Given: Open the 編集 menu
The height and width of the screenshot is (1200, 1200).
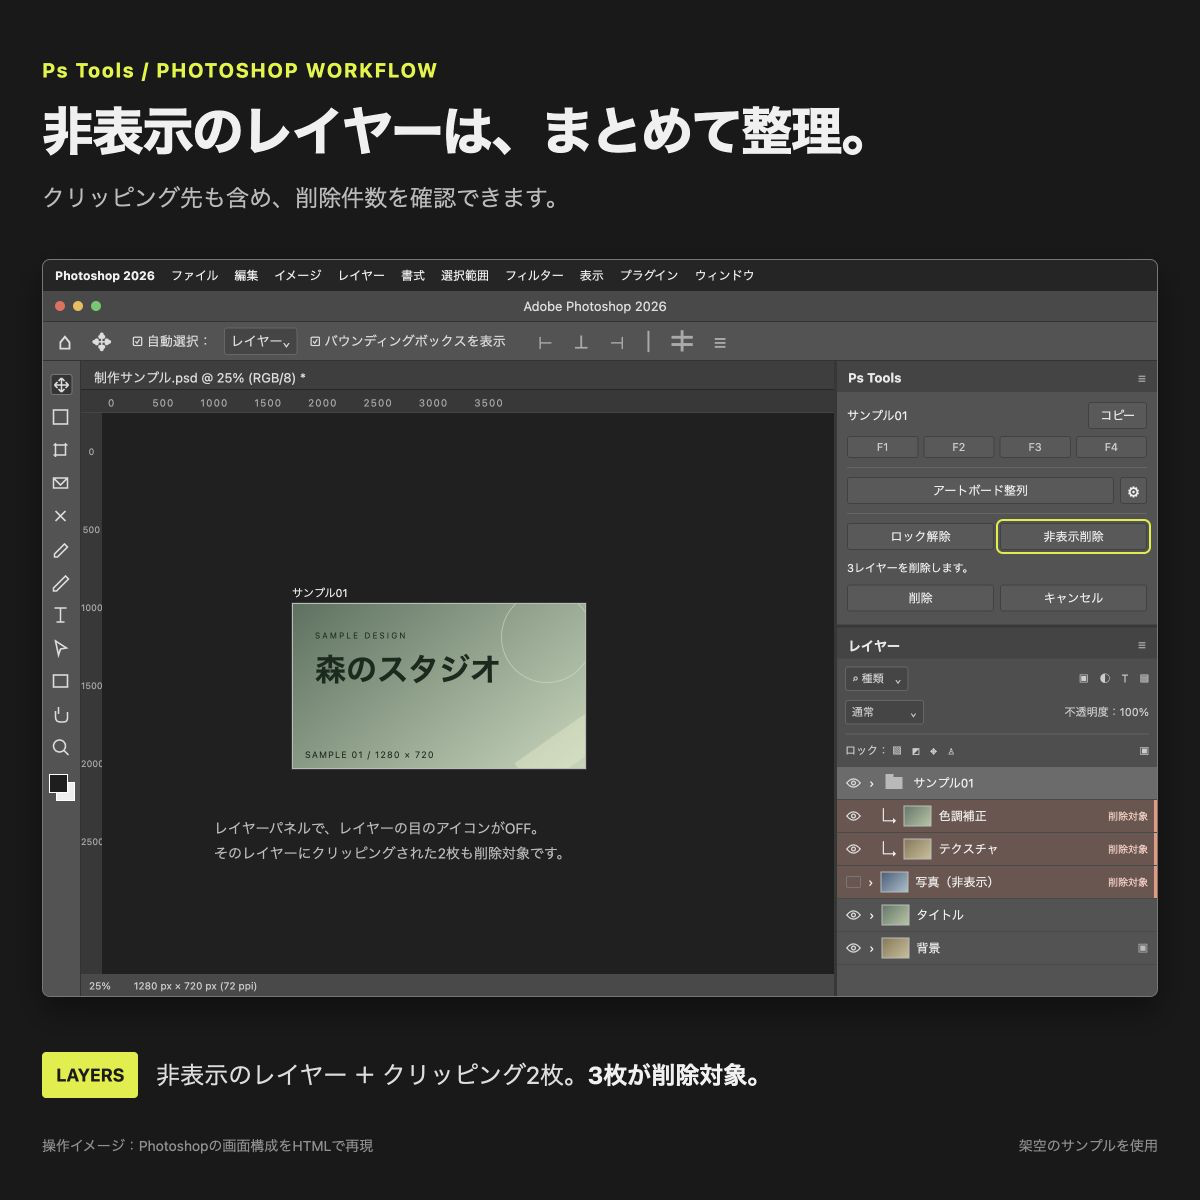Looking at the screenshot, I should [246, 276].
